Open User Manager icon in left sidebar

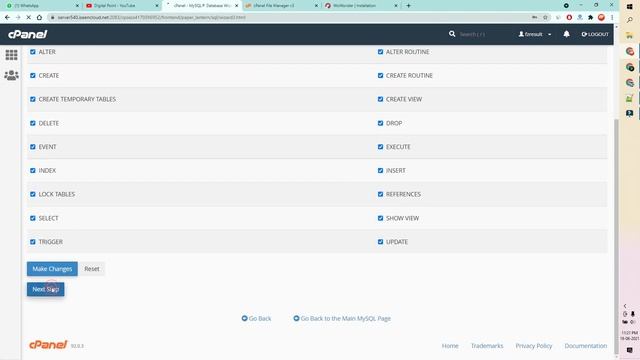coord(11,75)
